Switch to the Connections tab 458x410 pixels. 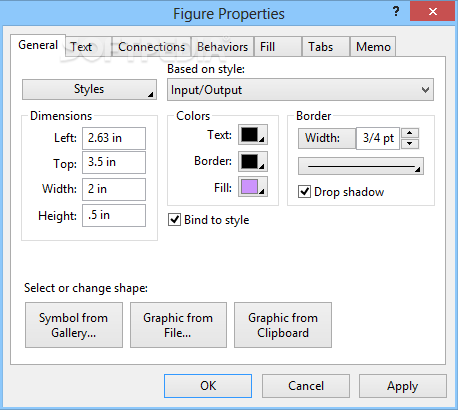(151, 47)
